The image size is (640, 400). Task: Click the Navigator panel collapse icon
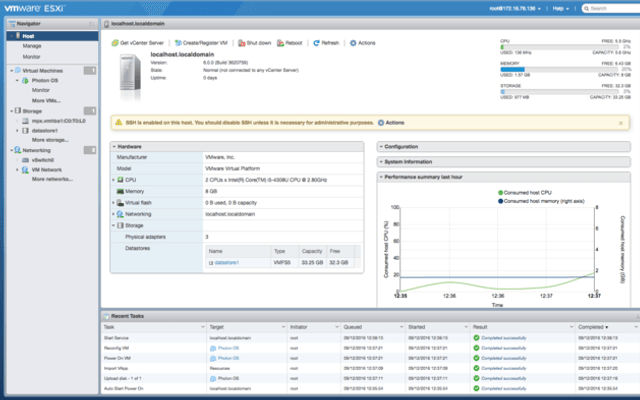tap(91, 24)
